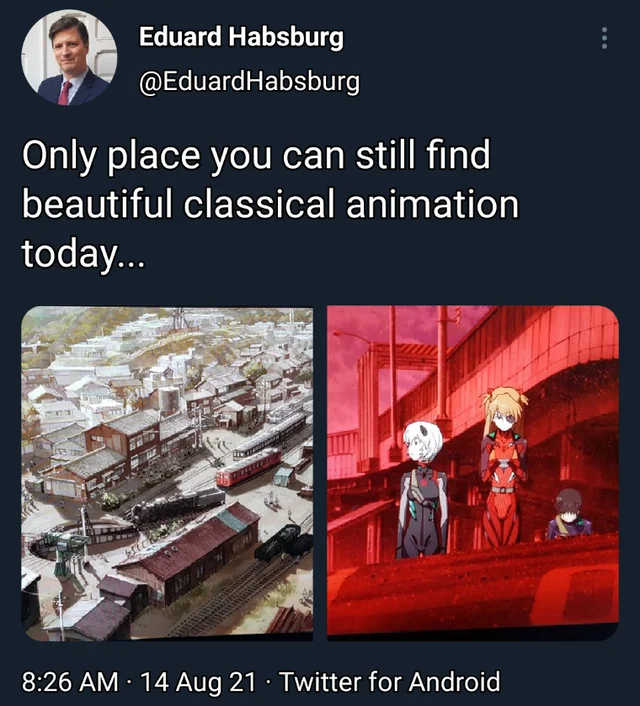Open the red-tinted anime scene image

pyautogui.click(x=473, y=471)
